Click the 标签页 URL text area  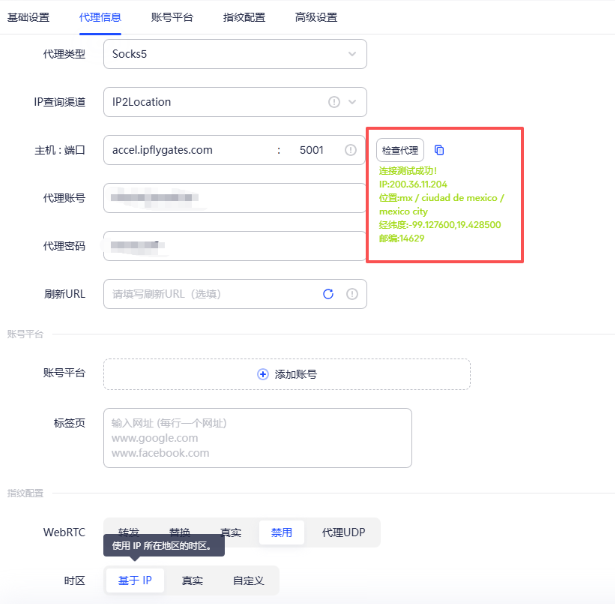point(257,438)
